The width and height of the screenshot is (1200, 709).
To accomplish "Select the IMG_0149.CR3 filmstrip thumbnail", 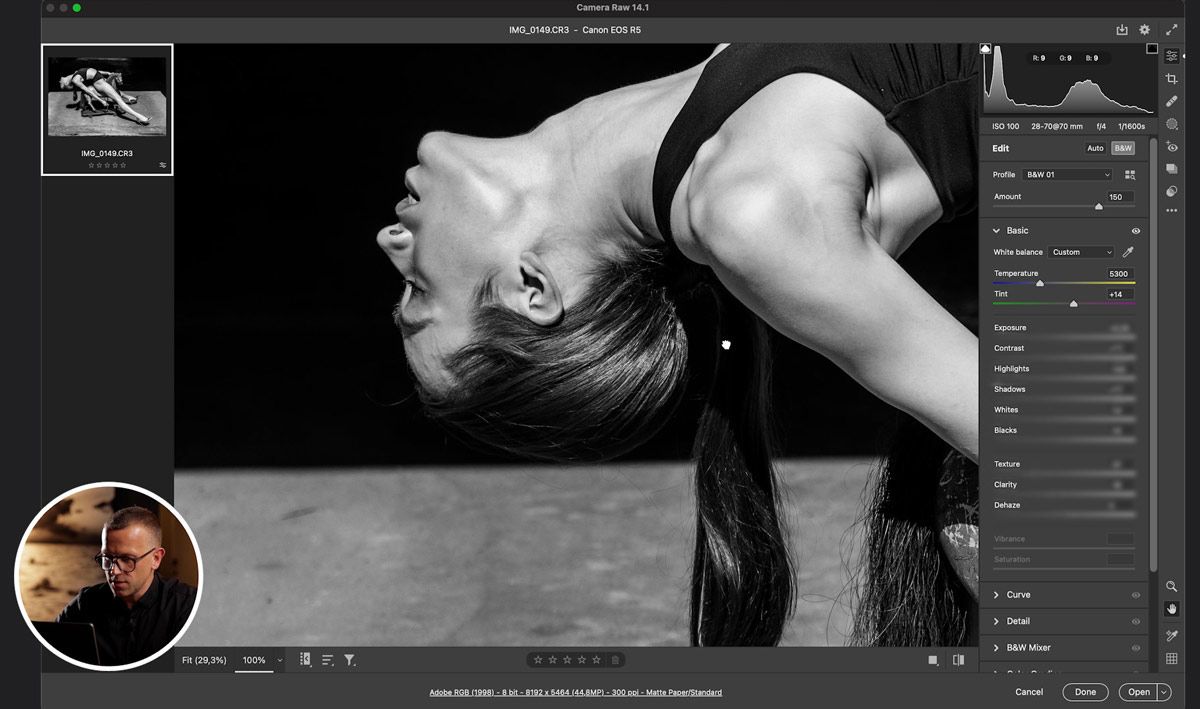I will pos(107,109).
